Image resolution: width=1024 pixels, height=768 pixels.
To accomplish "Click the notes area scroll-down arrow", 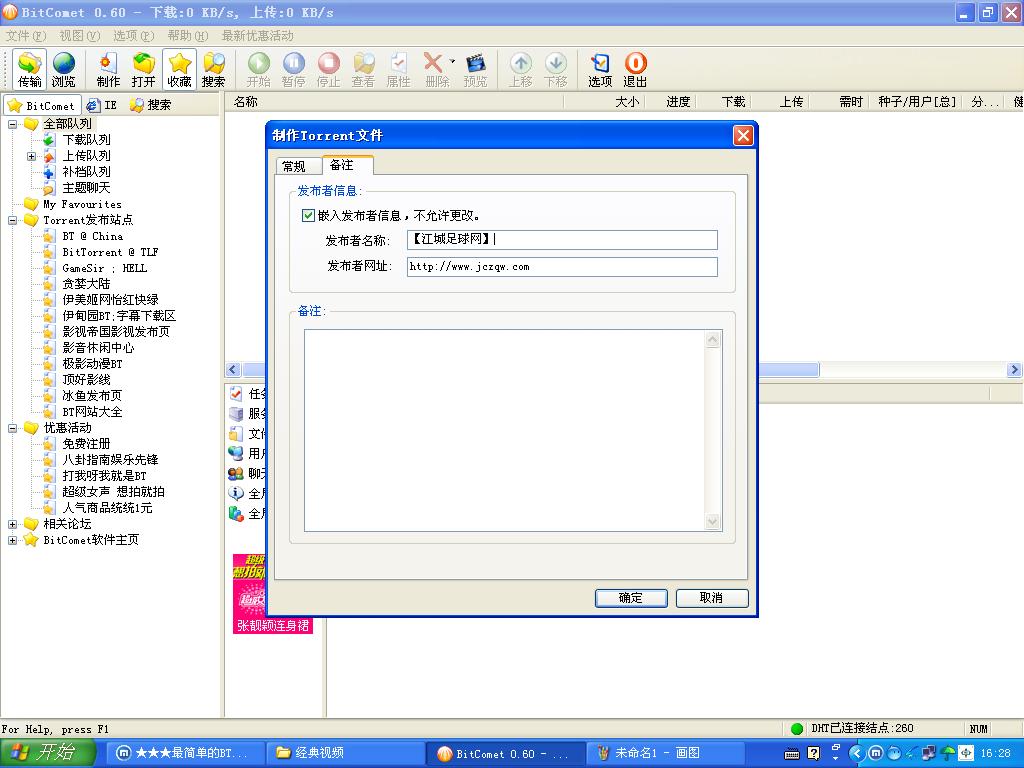I will point(713,521).
